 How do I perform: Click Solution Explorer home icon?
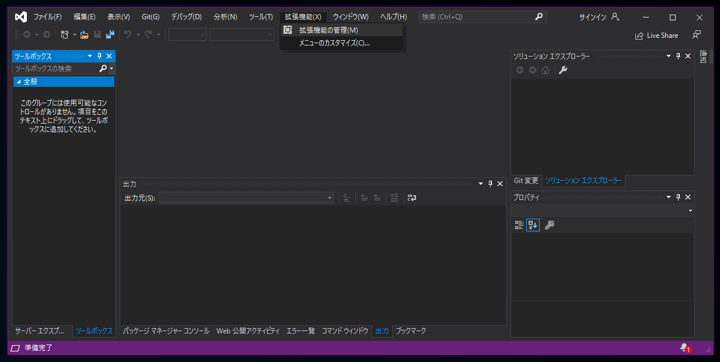pos(546,70)
